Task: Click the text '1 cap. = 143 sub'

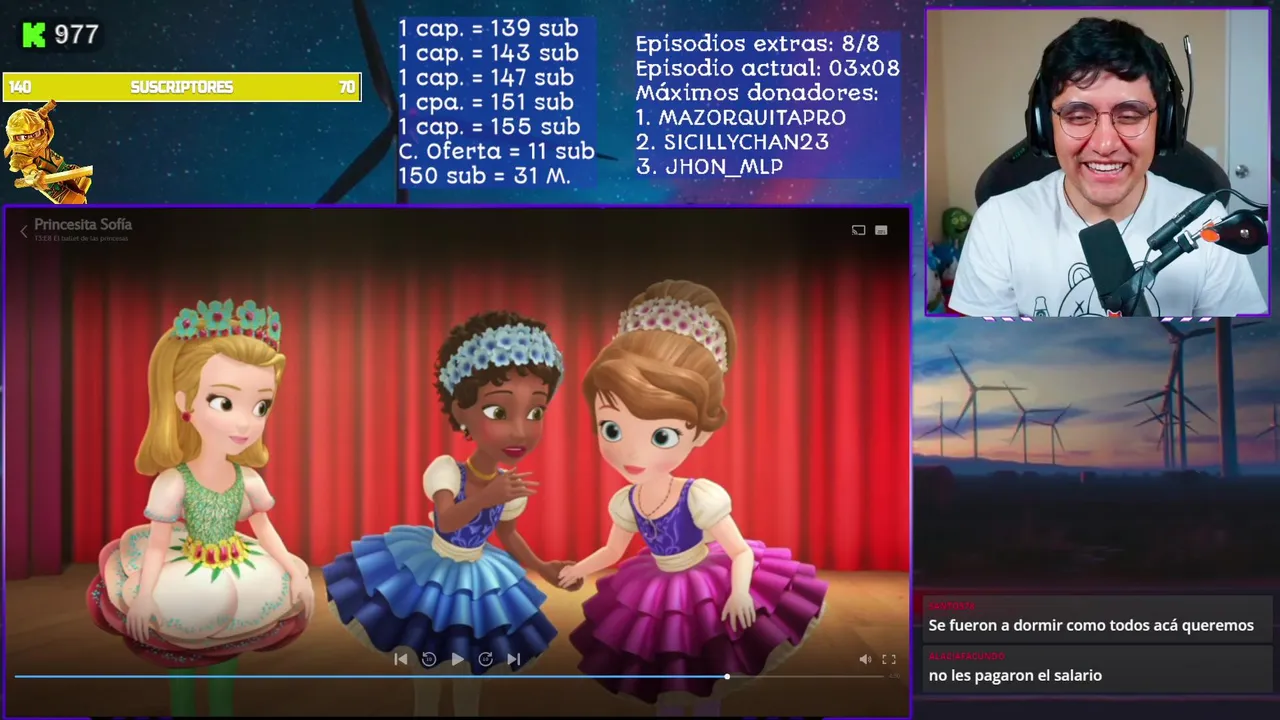Action: point(488,53)
